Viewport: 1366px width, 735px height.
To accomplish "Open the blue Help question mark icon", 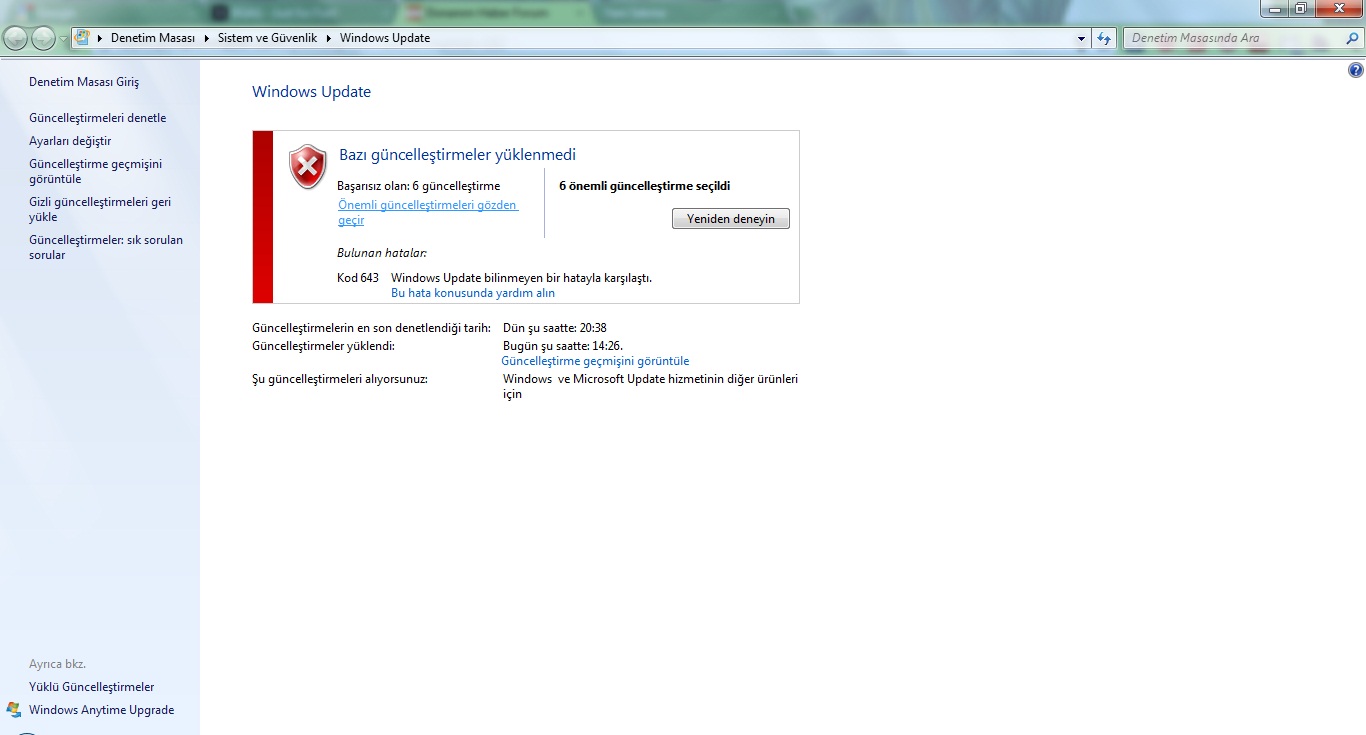I will click(x=1355, y=70).
